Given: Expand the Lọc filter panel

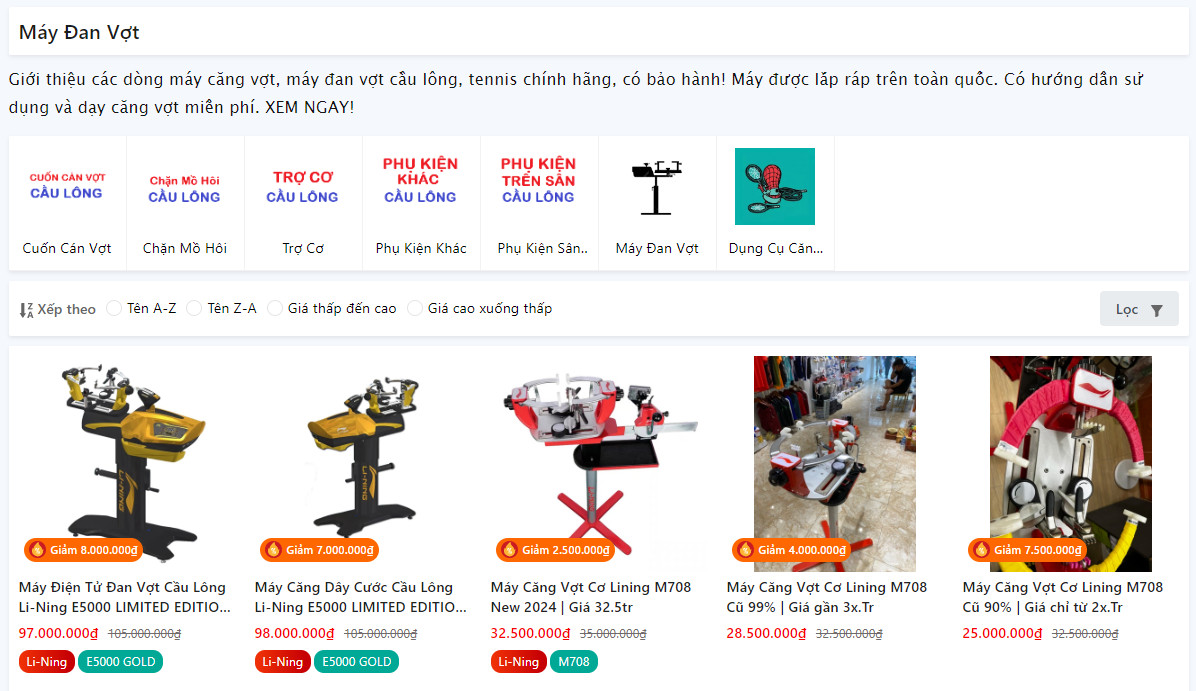Looking at the screenshot, I should pos(1139,309).
